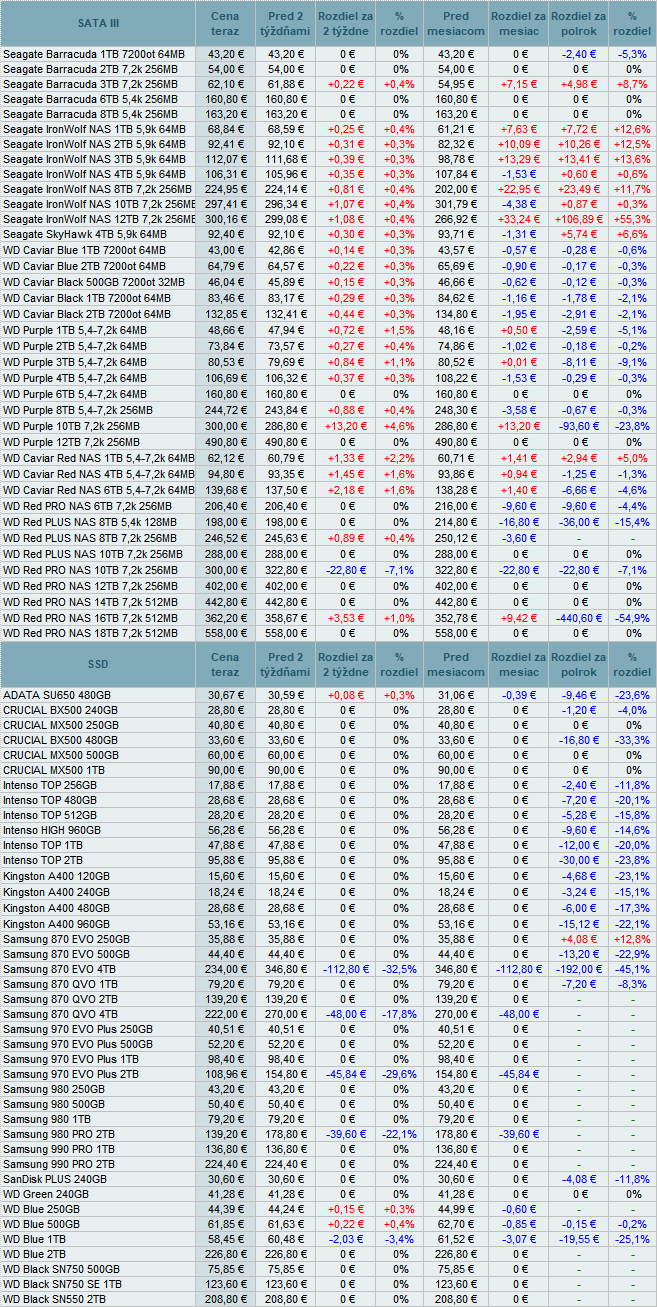This screenshot has height=1307, width=657.
Task: Select WD Purple 3TB 5,4-7,2k 64MB name
Action: [x=75, y=362]
